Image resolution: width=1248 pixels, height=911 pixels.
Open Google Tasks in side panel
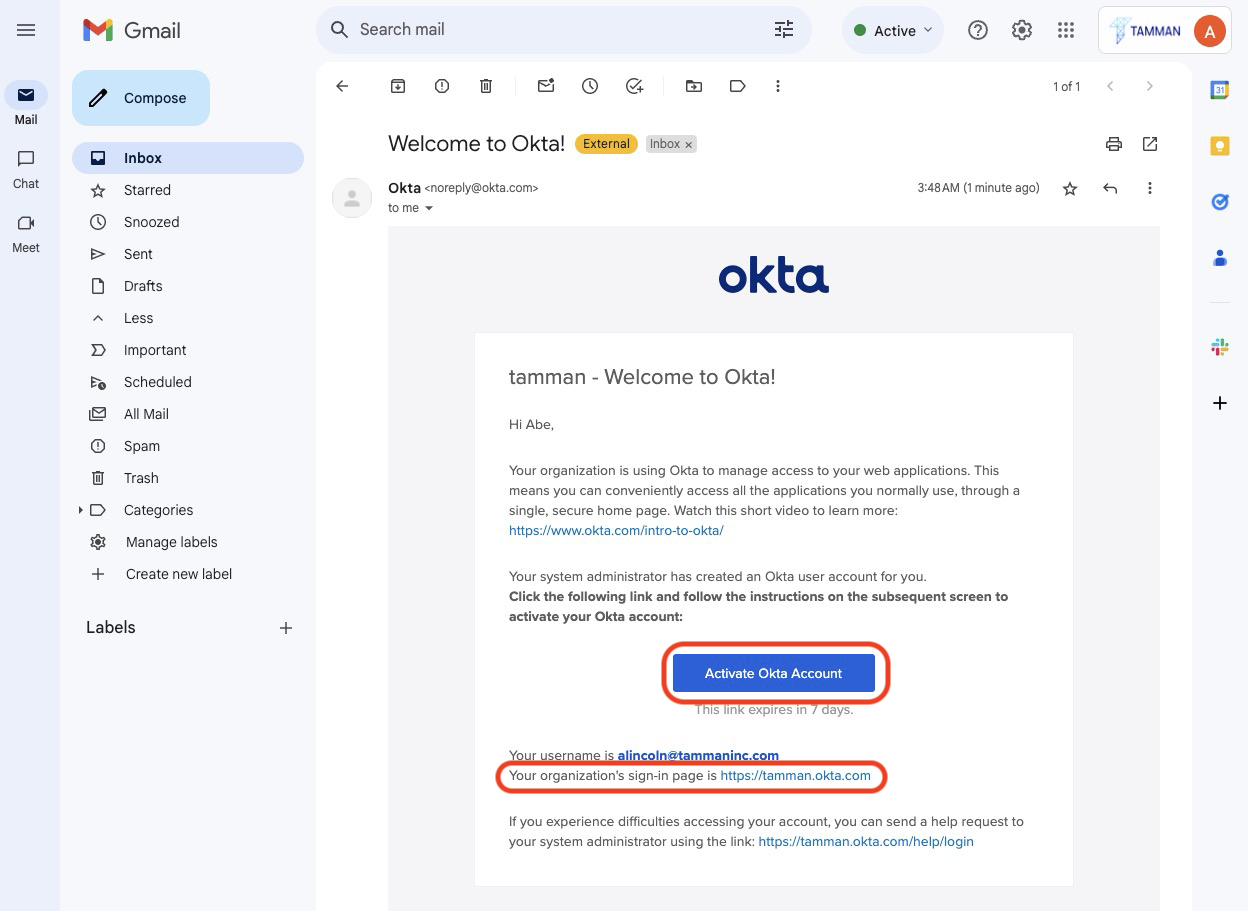click(x=1220, y=202)
